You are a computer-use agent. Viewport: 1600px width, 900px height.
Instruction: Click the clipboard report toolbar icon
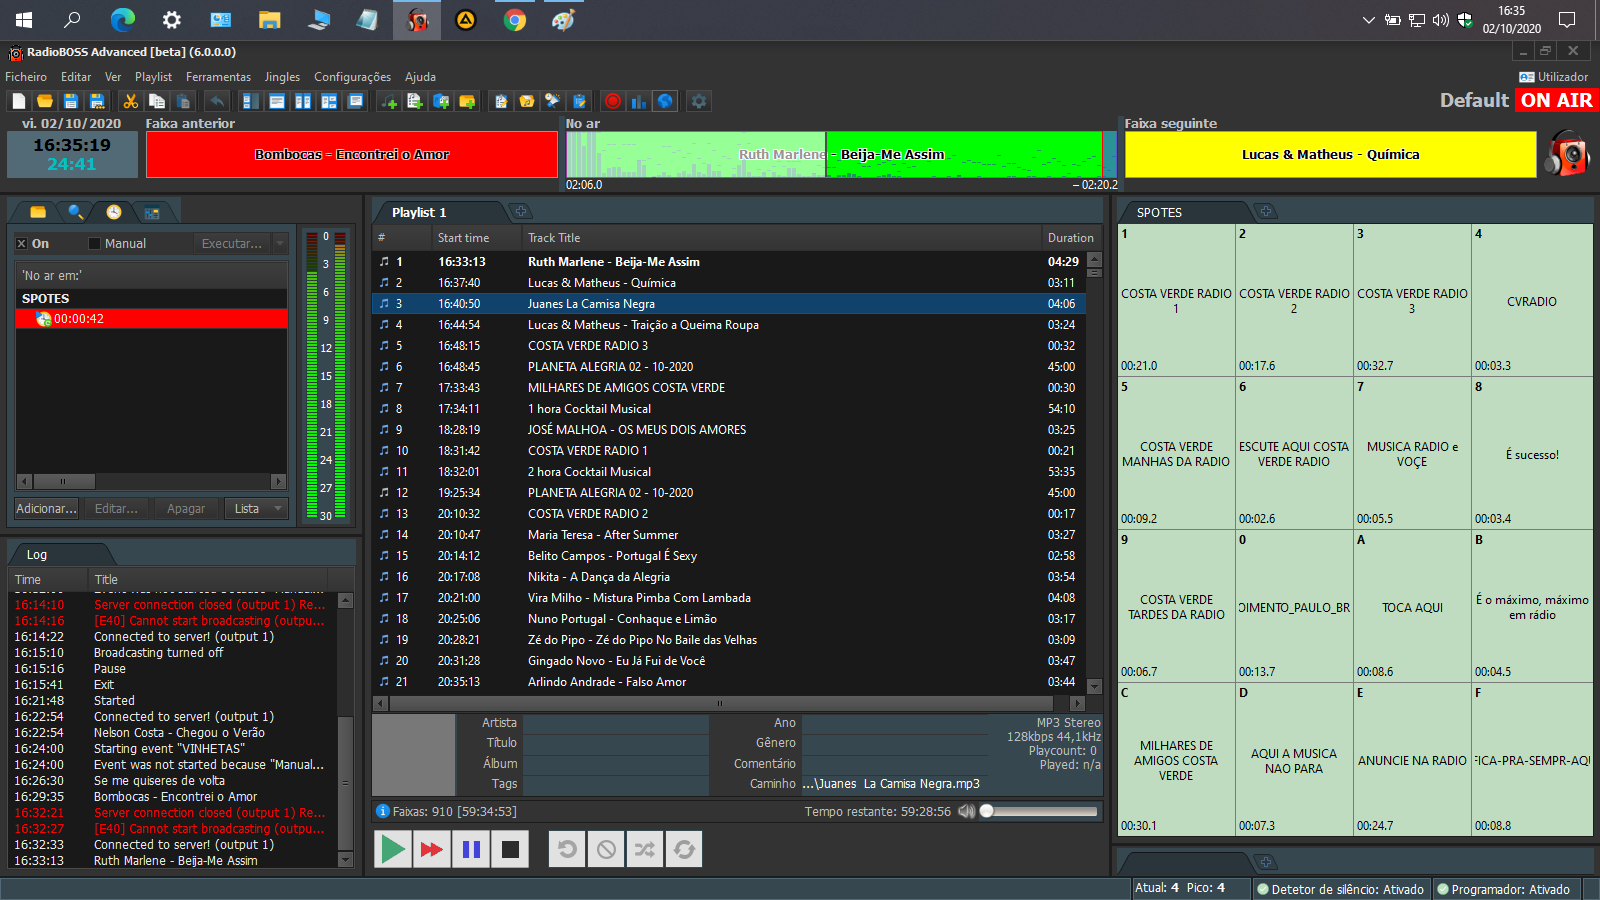[x=579, y=101]
